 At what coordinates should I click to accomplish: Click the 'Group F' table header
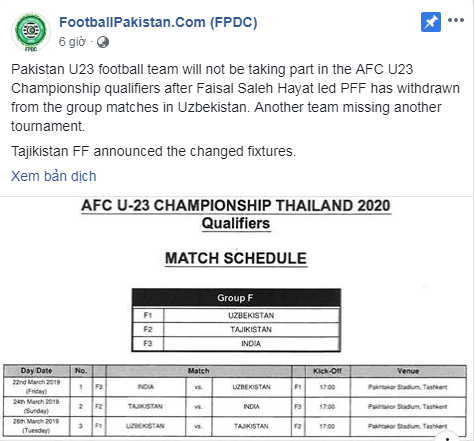pyautogui.click(x=236, y=298)
